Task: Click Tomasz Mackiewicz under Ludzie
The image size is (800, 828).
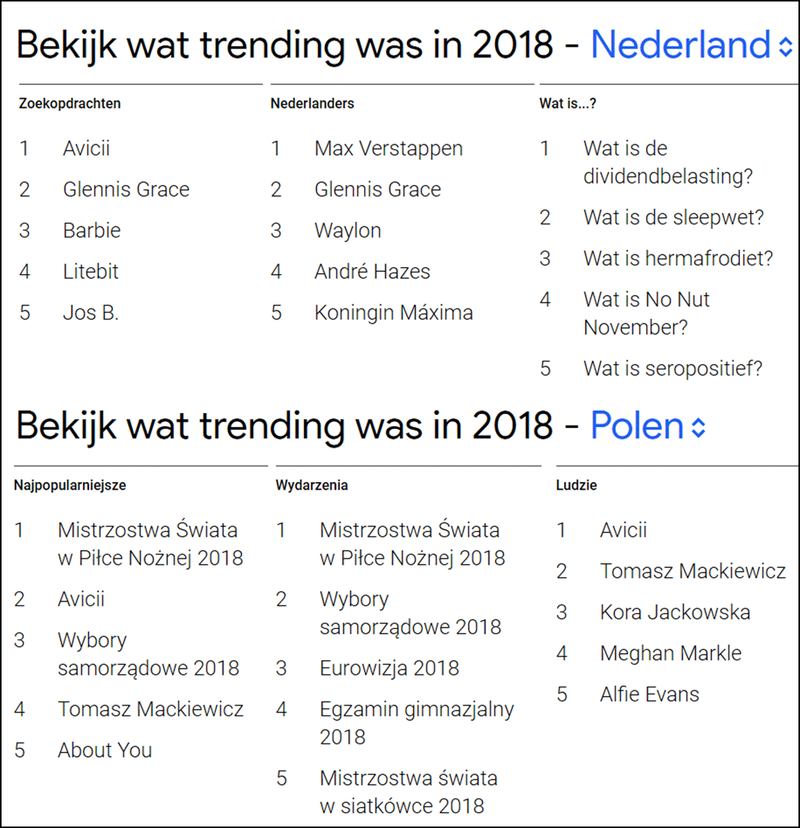Action: (693, 571)
